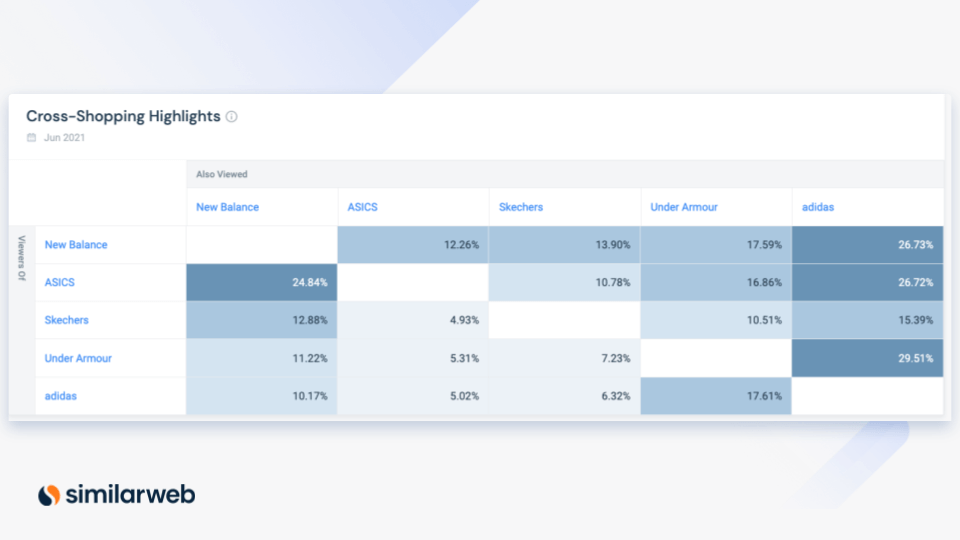Click the adidas column header
Image resolution: width=960 pixels, height=540 pixels.
coord(818,207)
